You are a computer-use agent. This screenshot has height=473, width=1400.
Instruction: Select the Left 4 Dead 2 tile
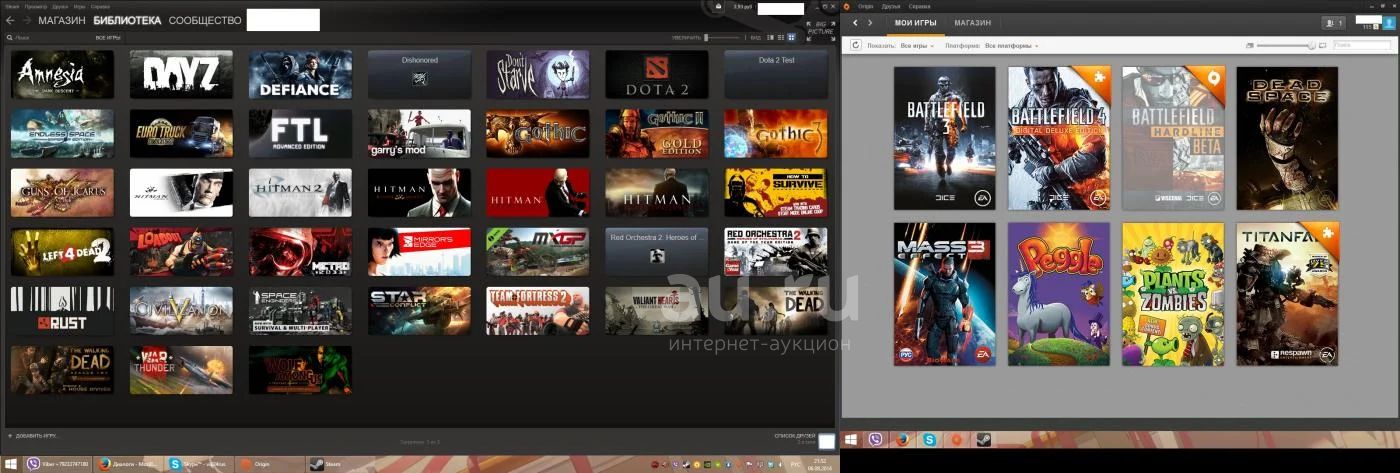click(x=62, y=252)
